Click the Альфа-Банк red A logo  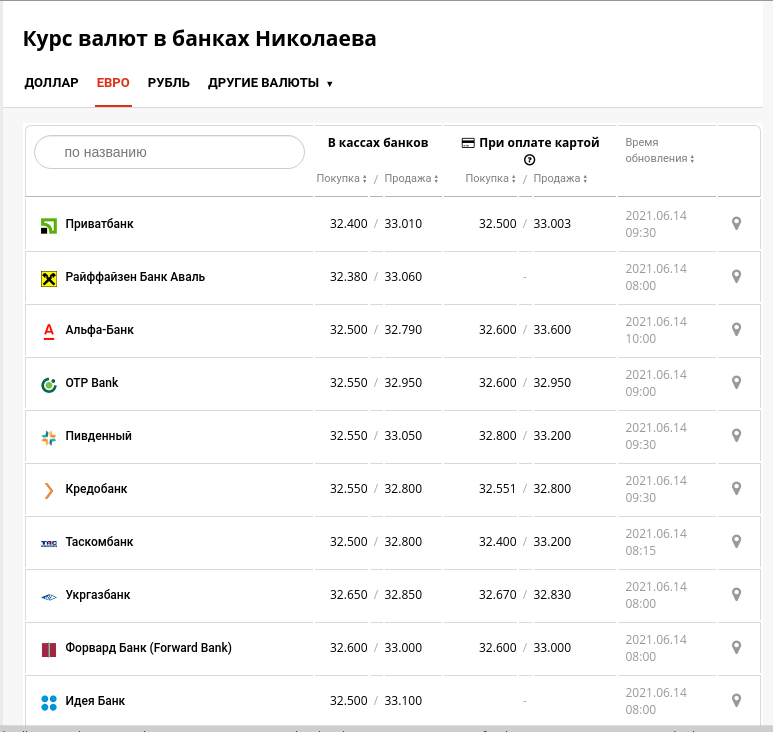tap(49, 332)
